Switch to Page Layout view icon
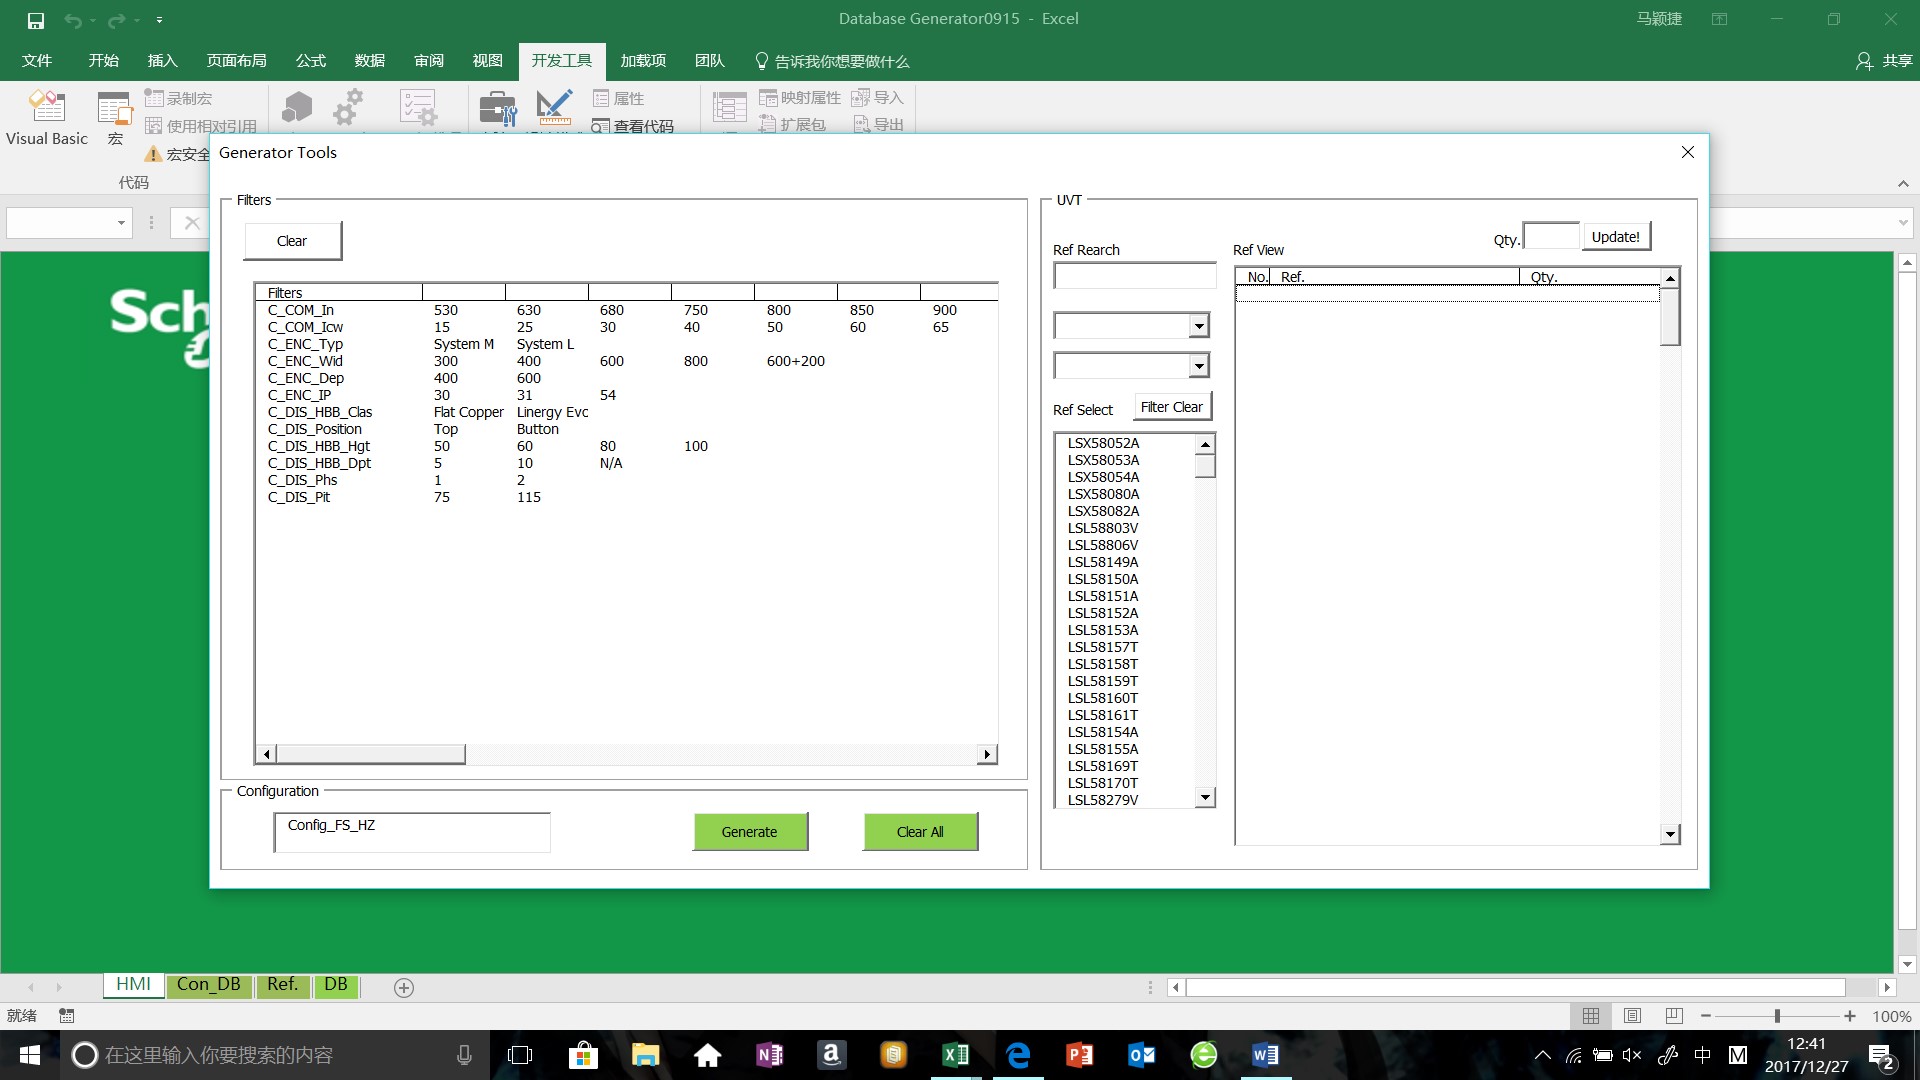1920x1080 pixels. click(1632, 1016)
